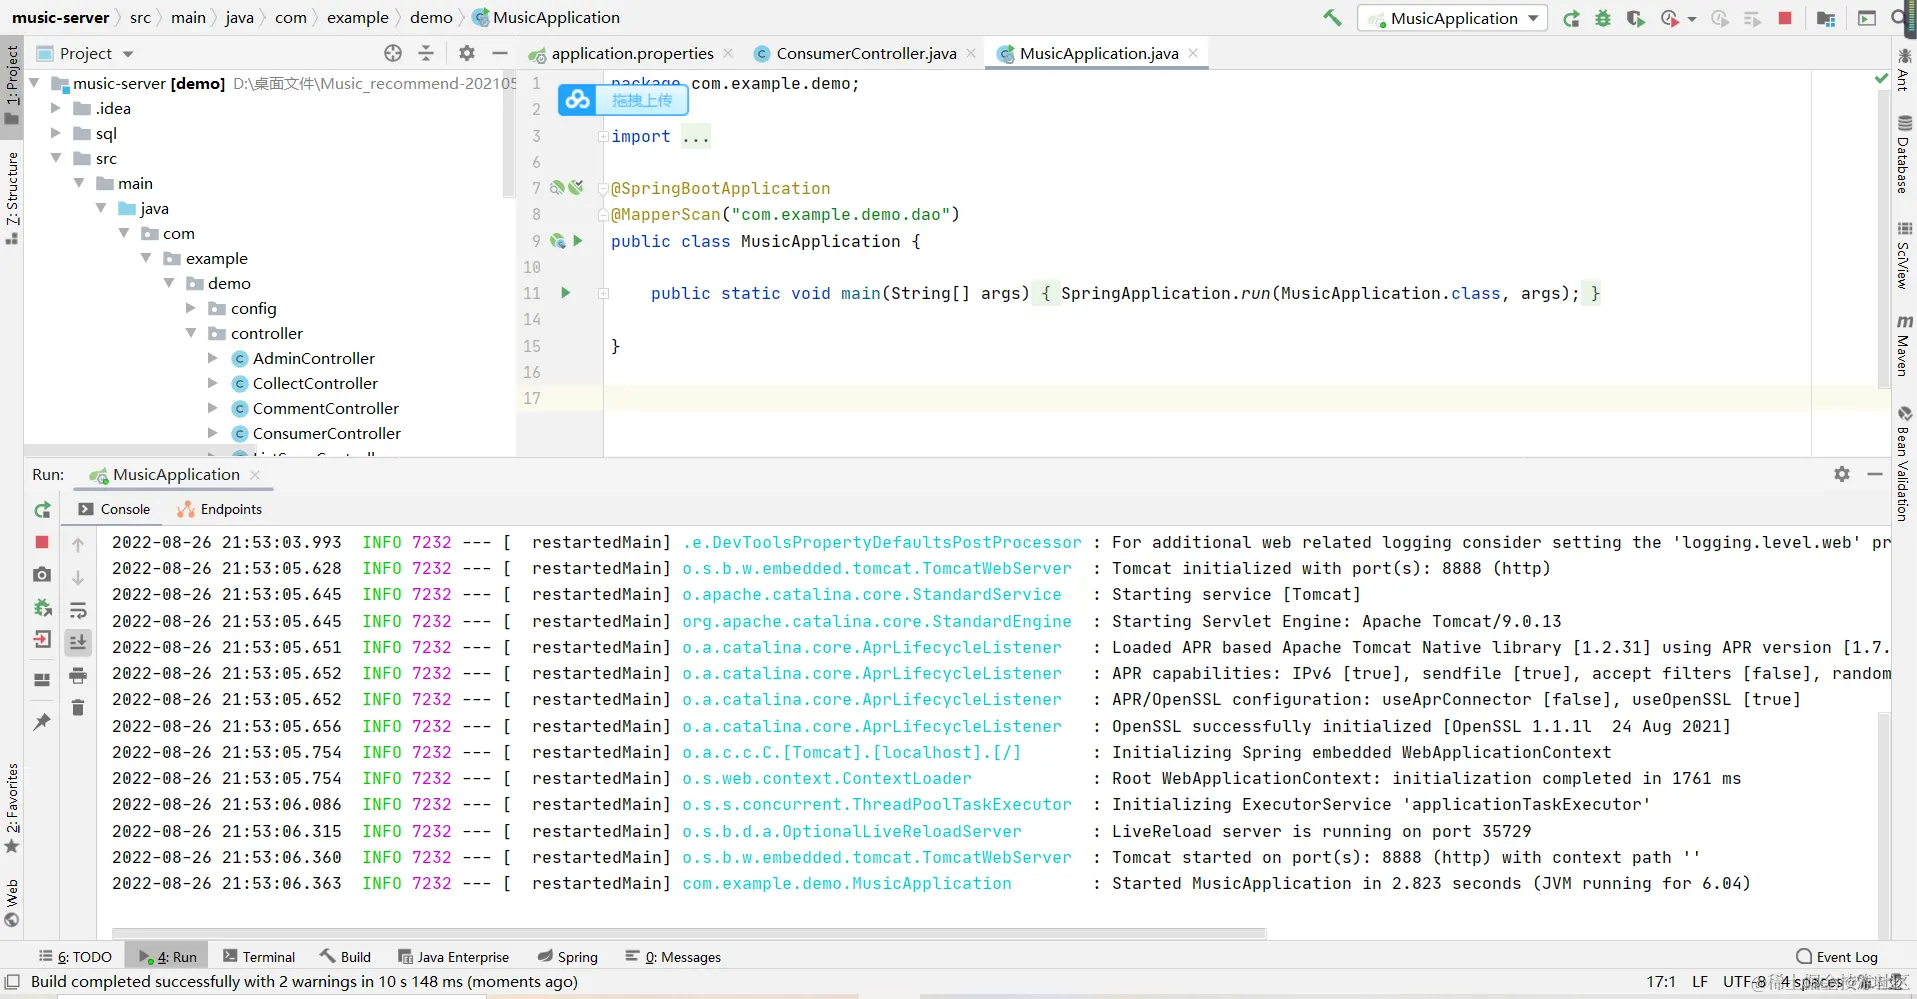
Task: Take thread dump with camera icon
Action: [42, 575]
